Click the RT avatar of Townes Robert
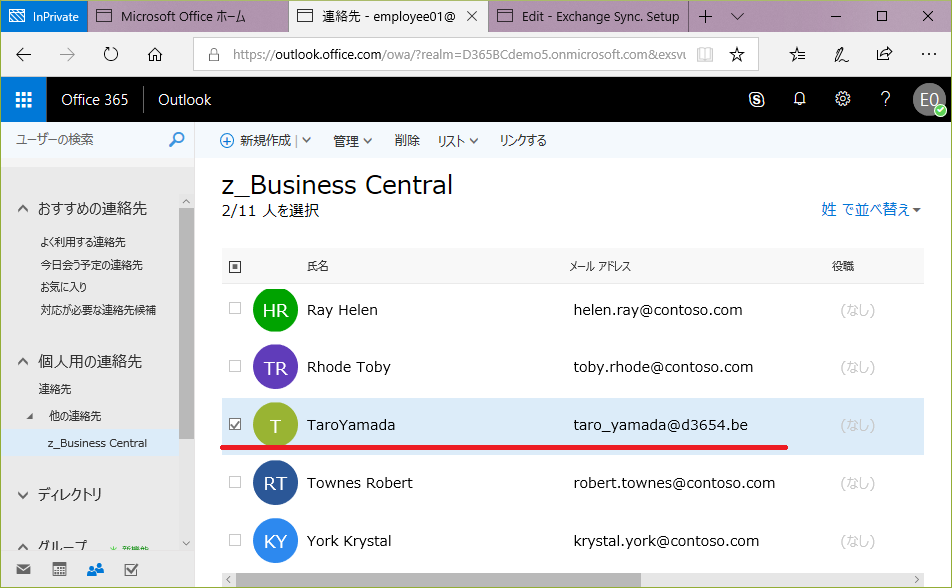The width and height of the screenshot is (952, 588). coord(275,483)
